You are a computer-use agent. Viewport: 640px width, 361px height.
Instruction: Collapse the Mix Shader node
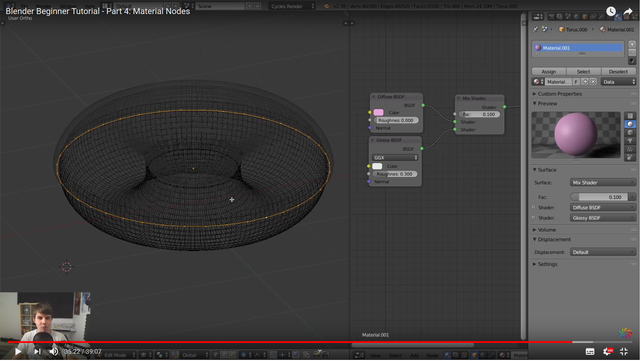(x=458, y=98)
